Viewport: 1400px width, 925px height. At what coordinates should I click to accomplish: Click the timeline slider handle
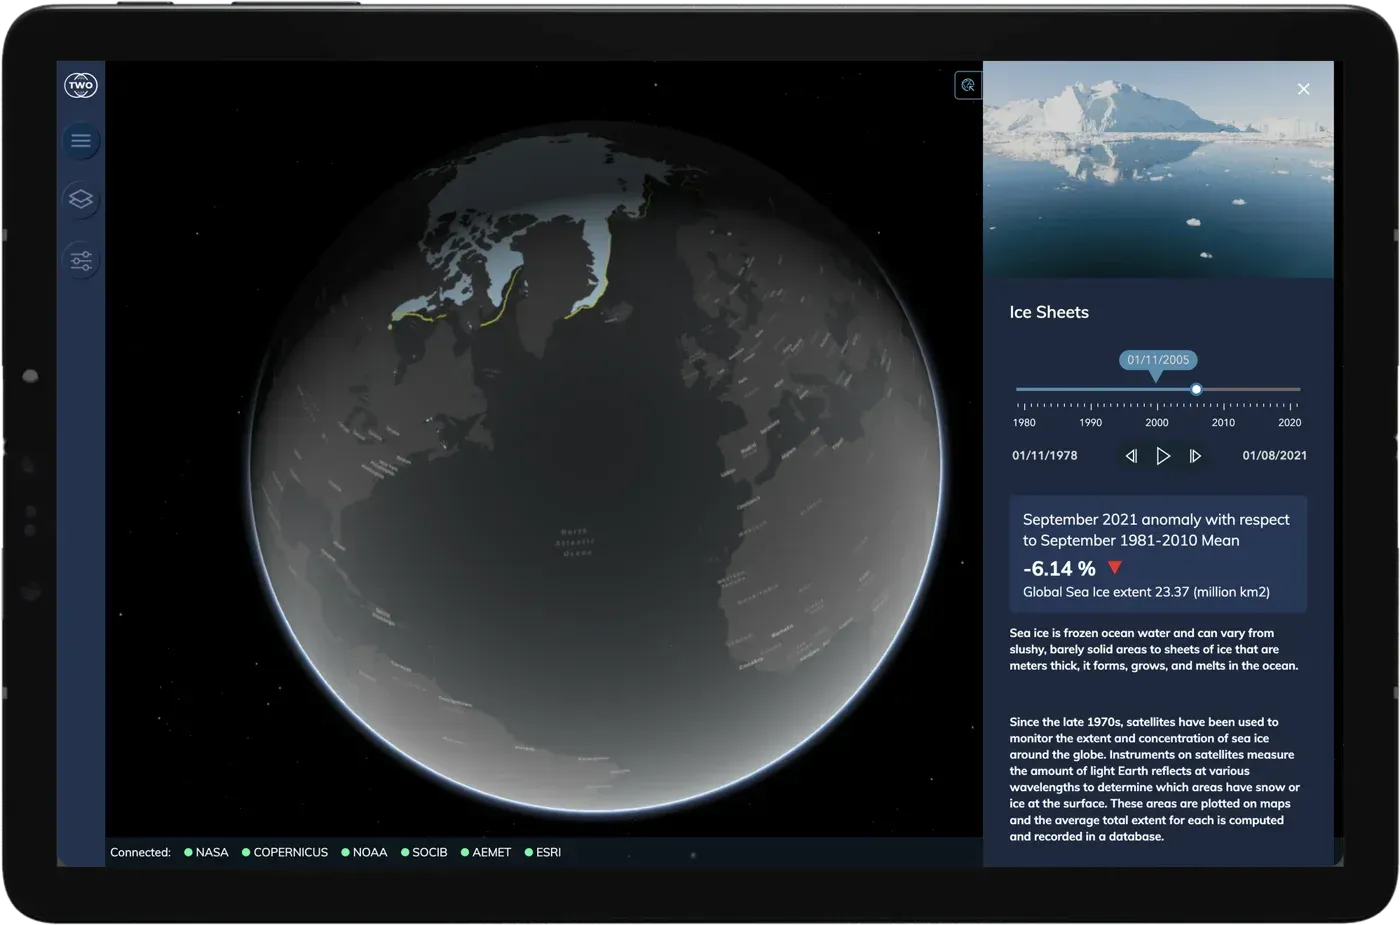1196,389
